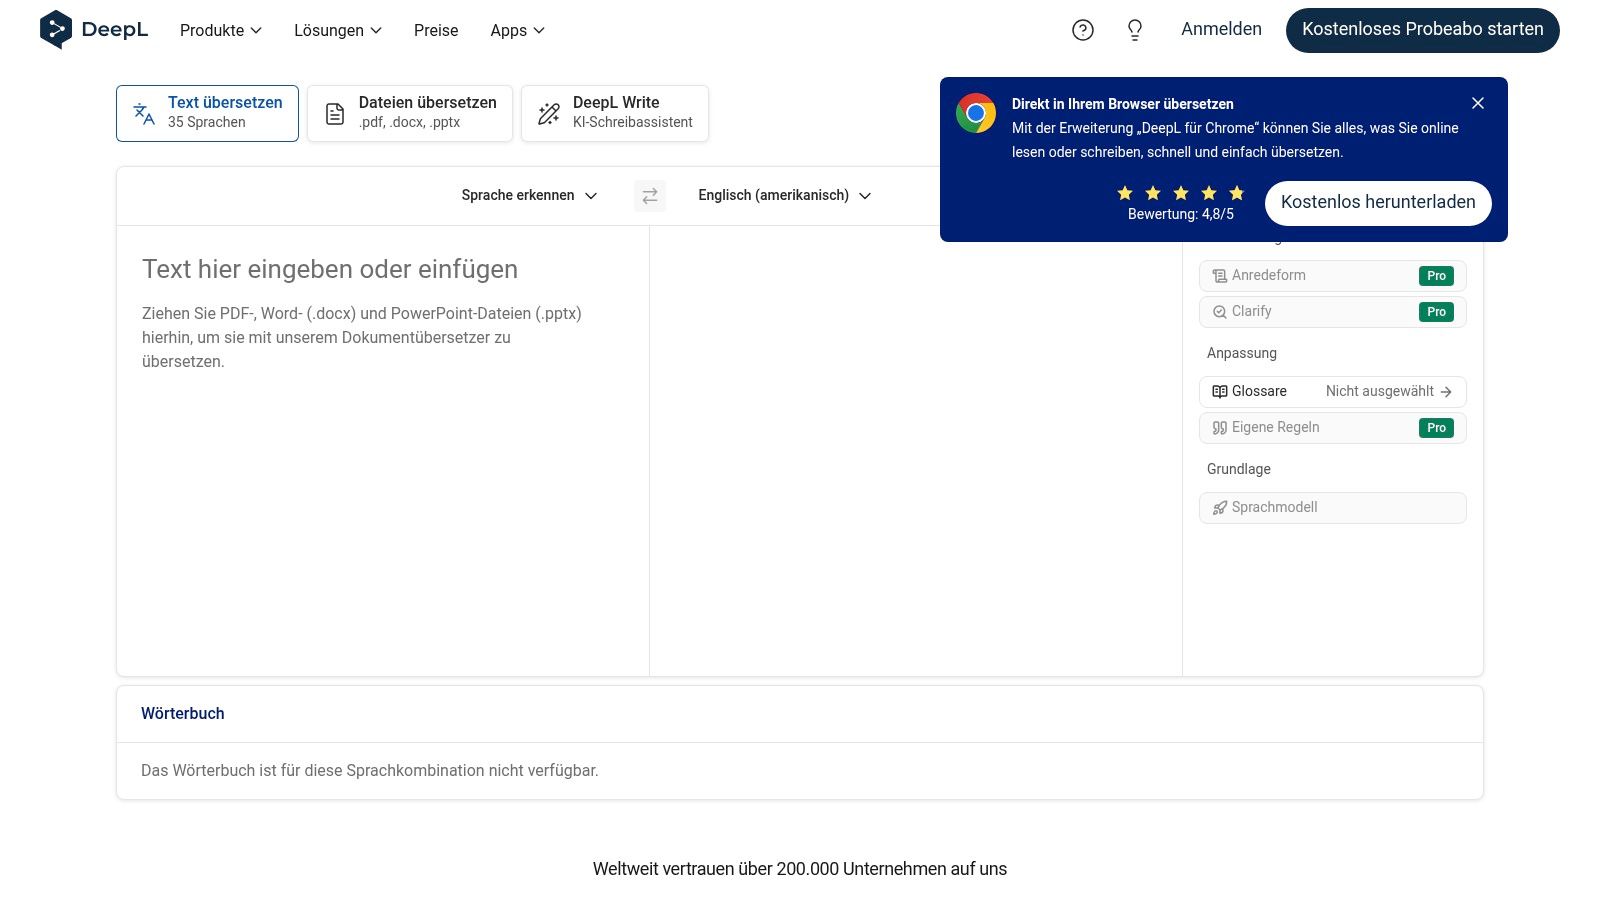Click the Wörterbuch heading
The height and width of the screenshot is (900, 1600).
point(183,714)
